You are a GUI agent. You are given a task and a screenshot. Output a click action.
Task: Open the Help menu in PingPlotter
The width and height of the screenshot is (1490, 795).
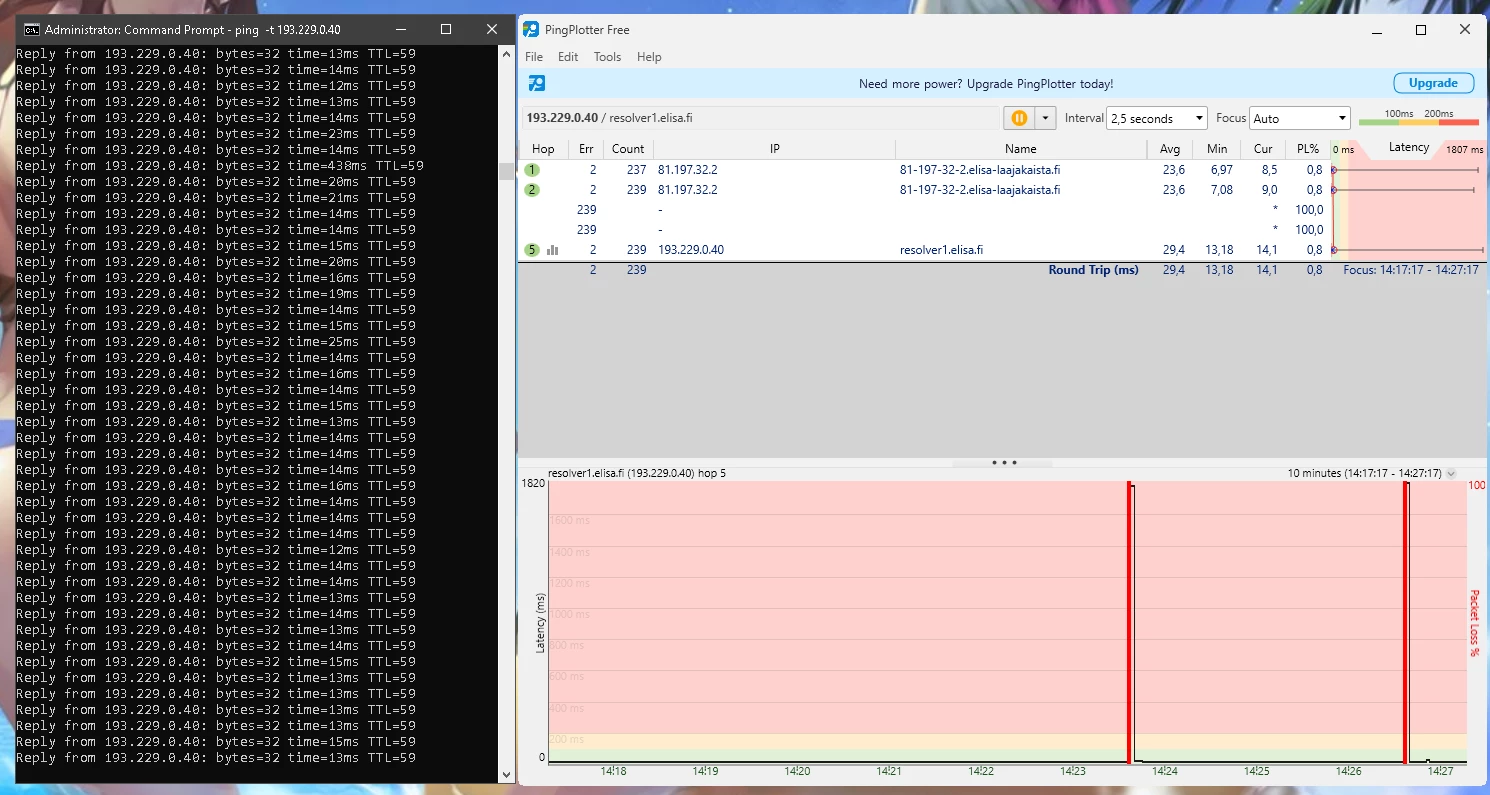tap(649, 57)
